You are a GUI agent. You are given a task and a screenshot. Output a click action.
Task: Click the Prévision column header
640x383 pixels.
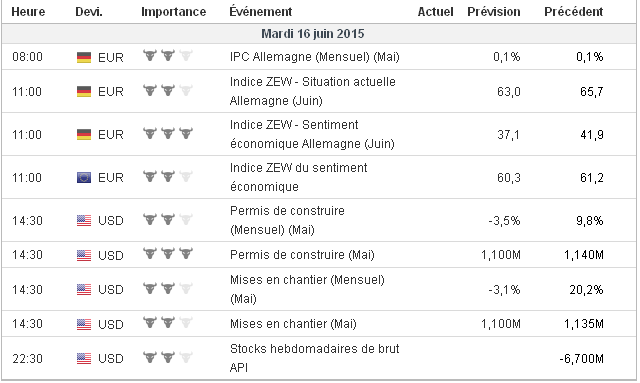tap(494, 11)
